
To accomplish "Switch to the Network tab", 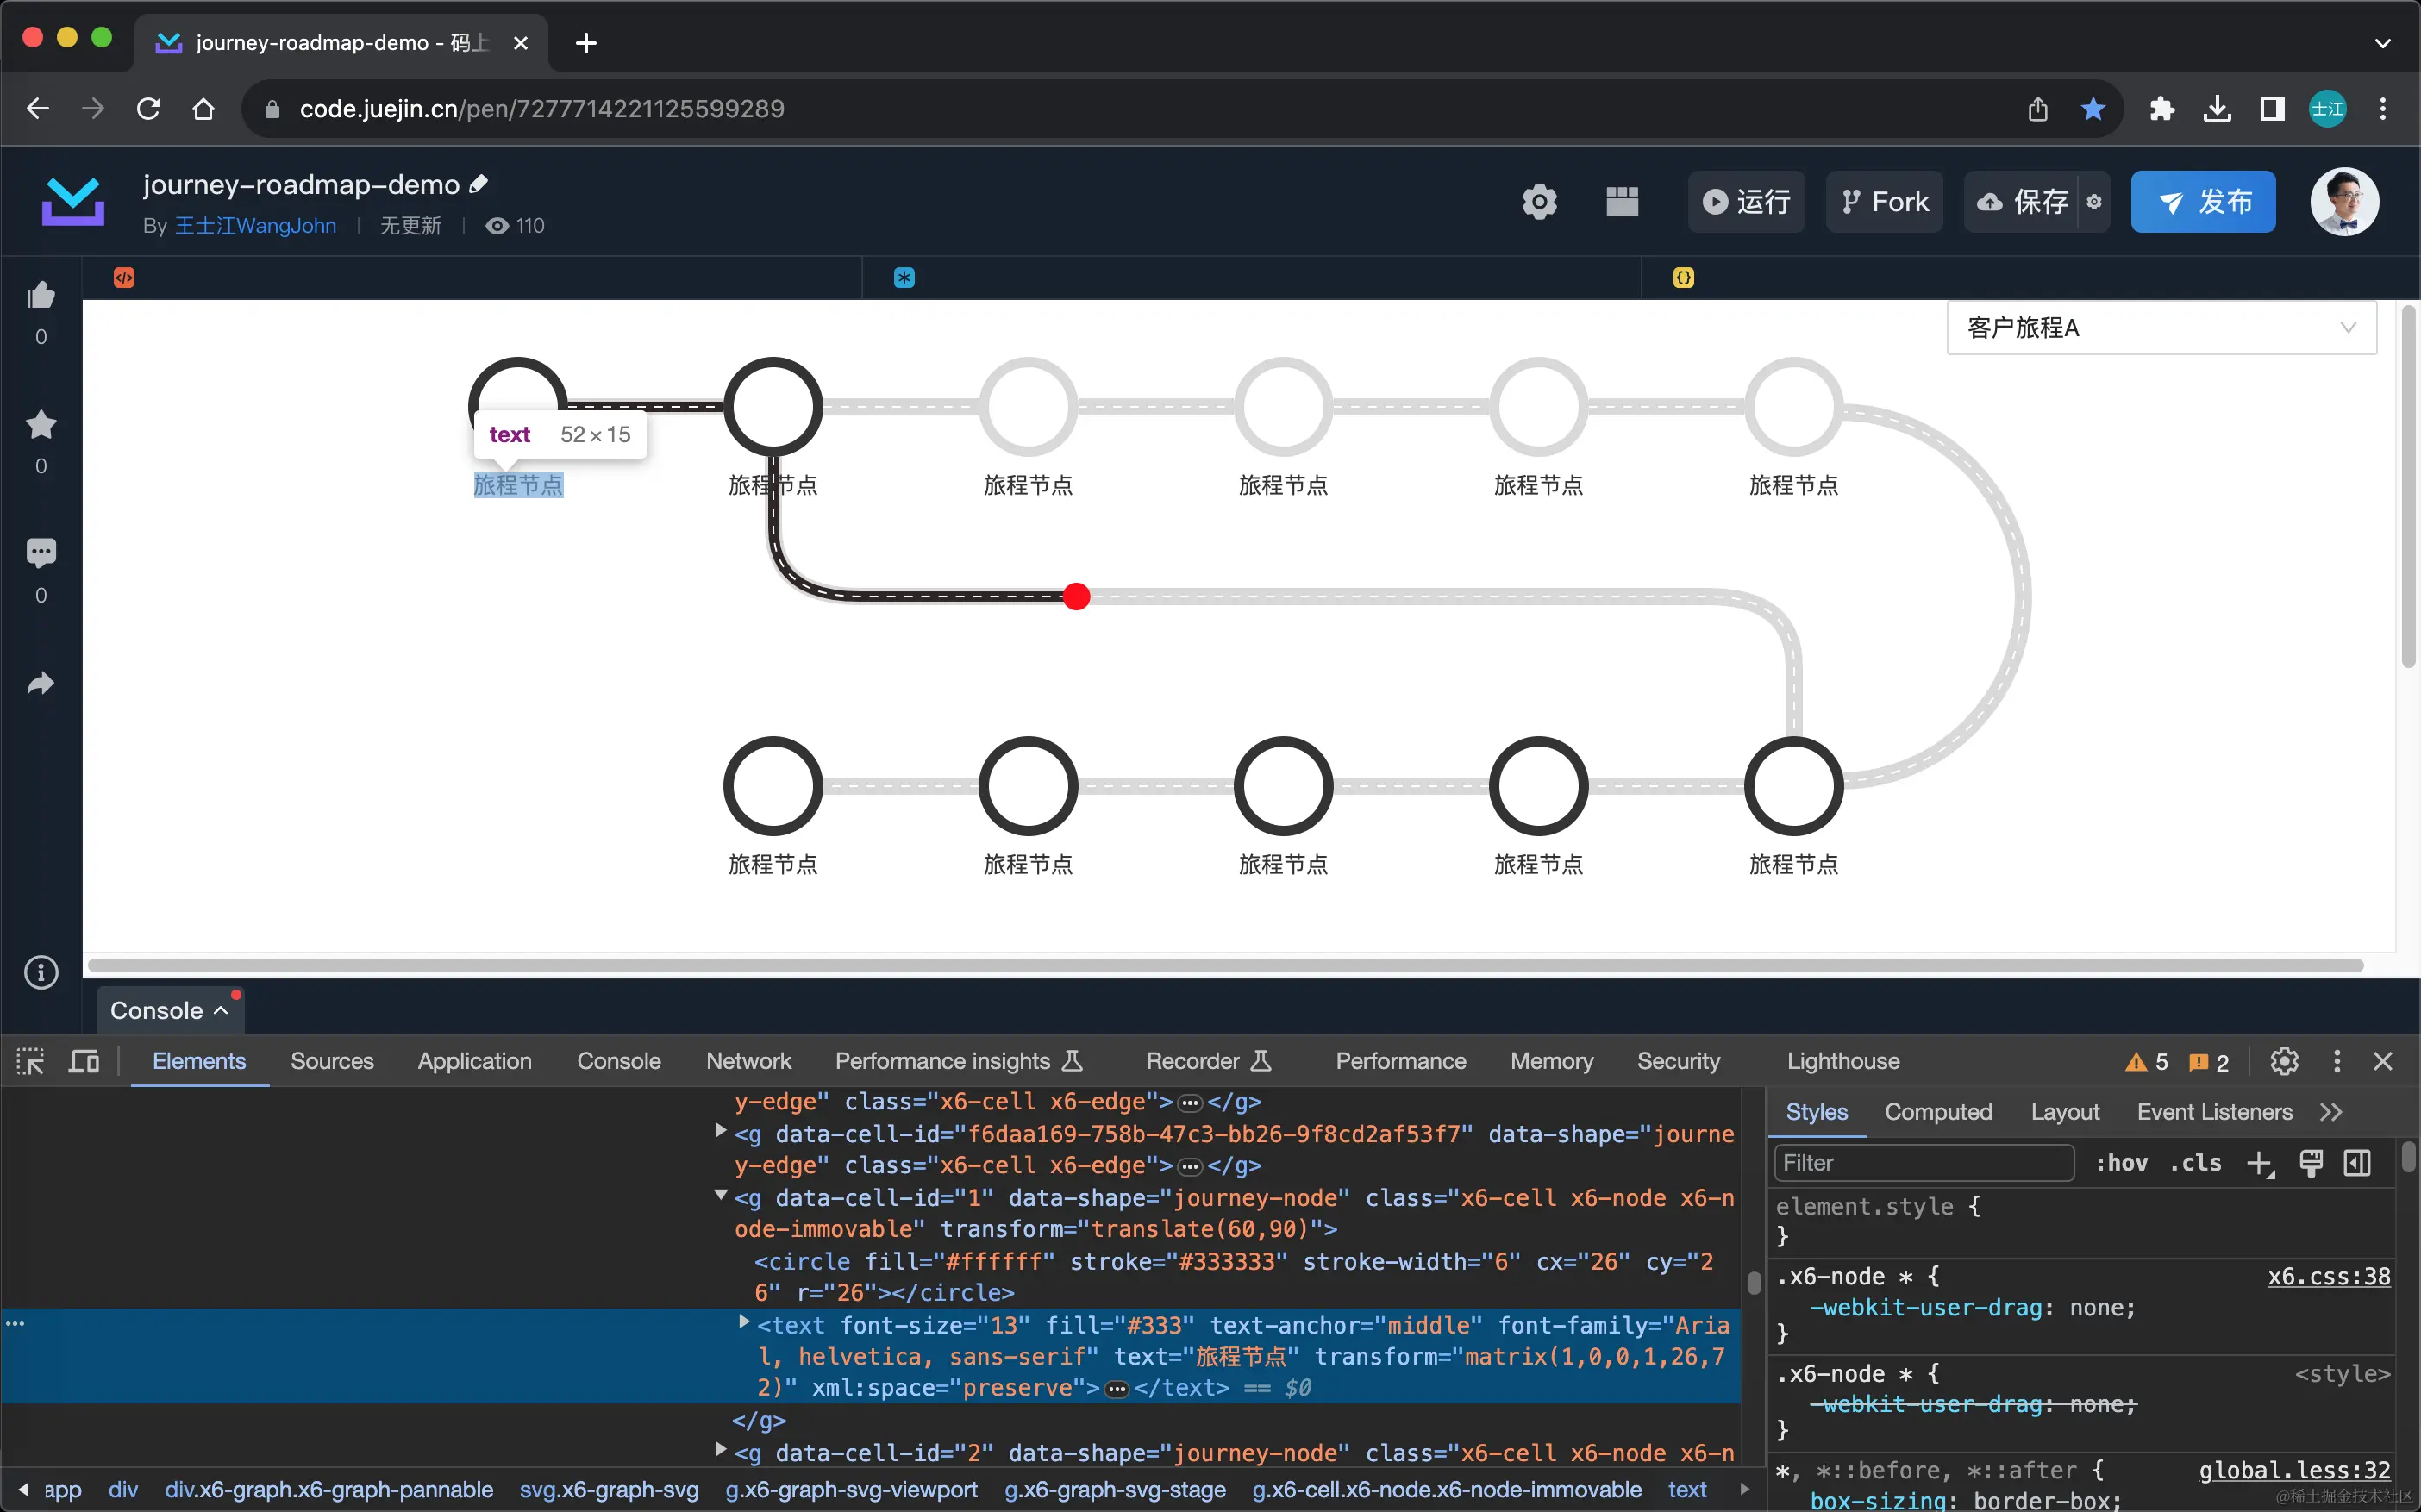I will click(748, 1061).
